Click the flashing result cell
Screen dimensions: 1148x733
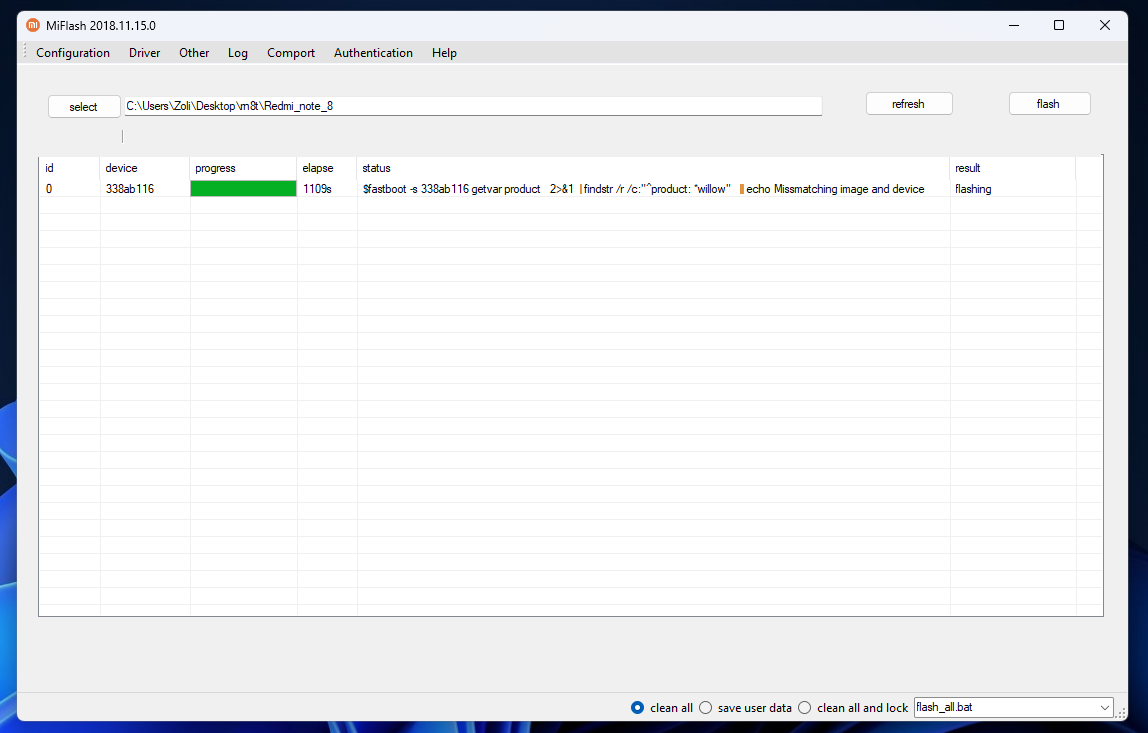point(973,189)
